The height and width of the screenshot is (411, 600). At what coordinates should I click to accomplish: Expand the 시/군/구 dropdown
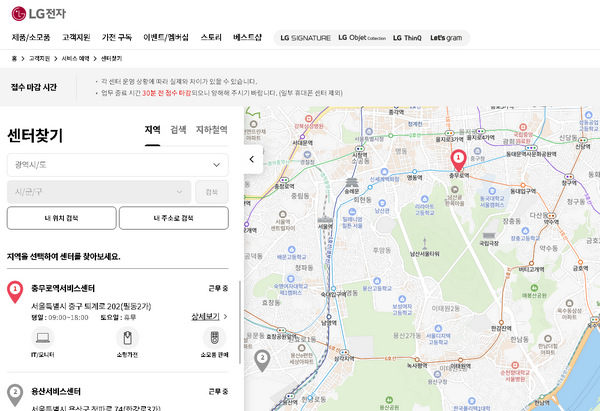click(99, 192)
